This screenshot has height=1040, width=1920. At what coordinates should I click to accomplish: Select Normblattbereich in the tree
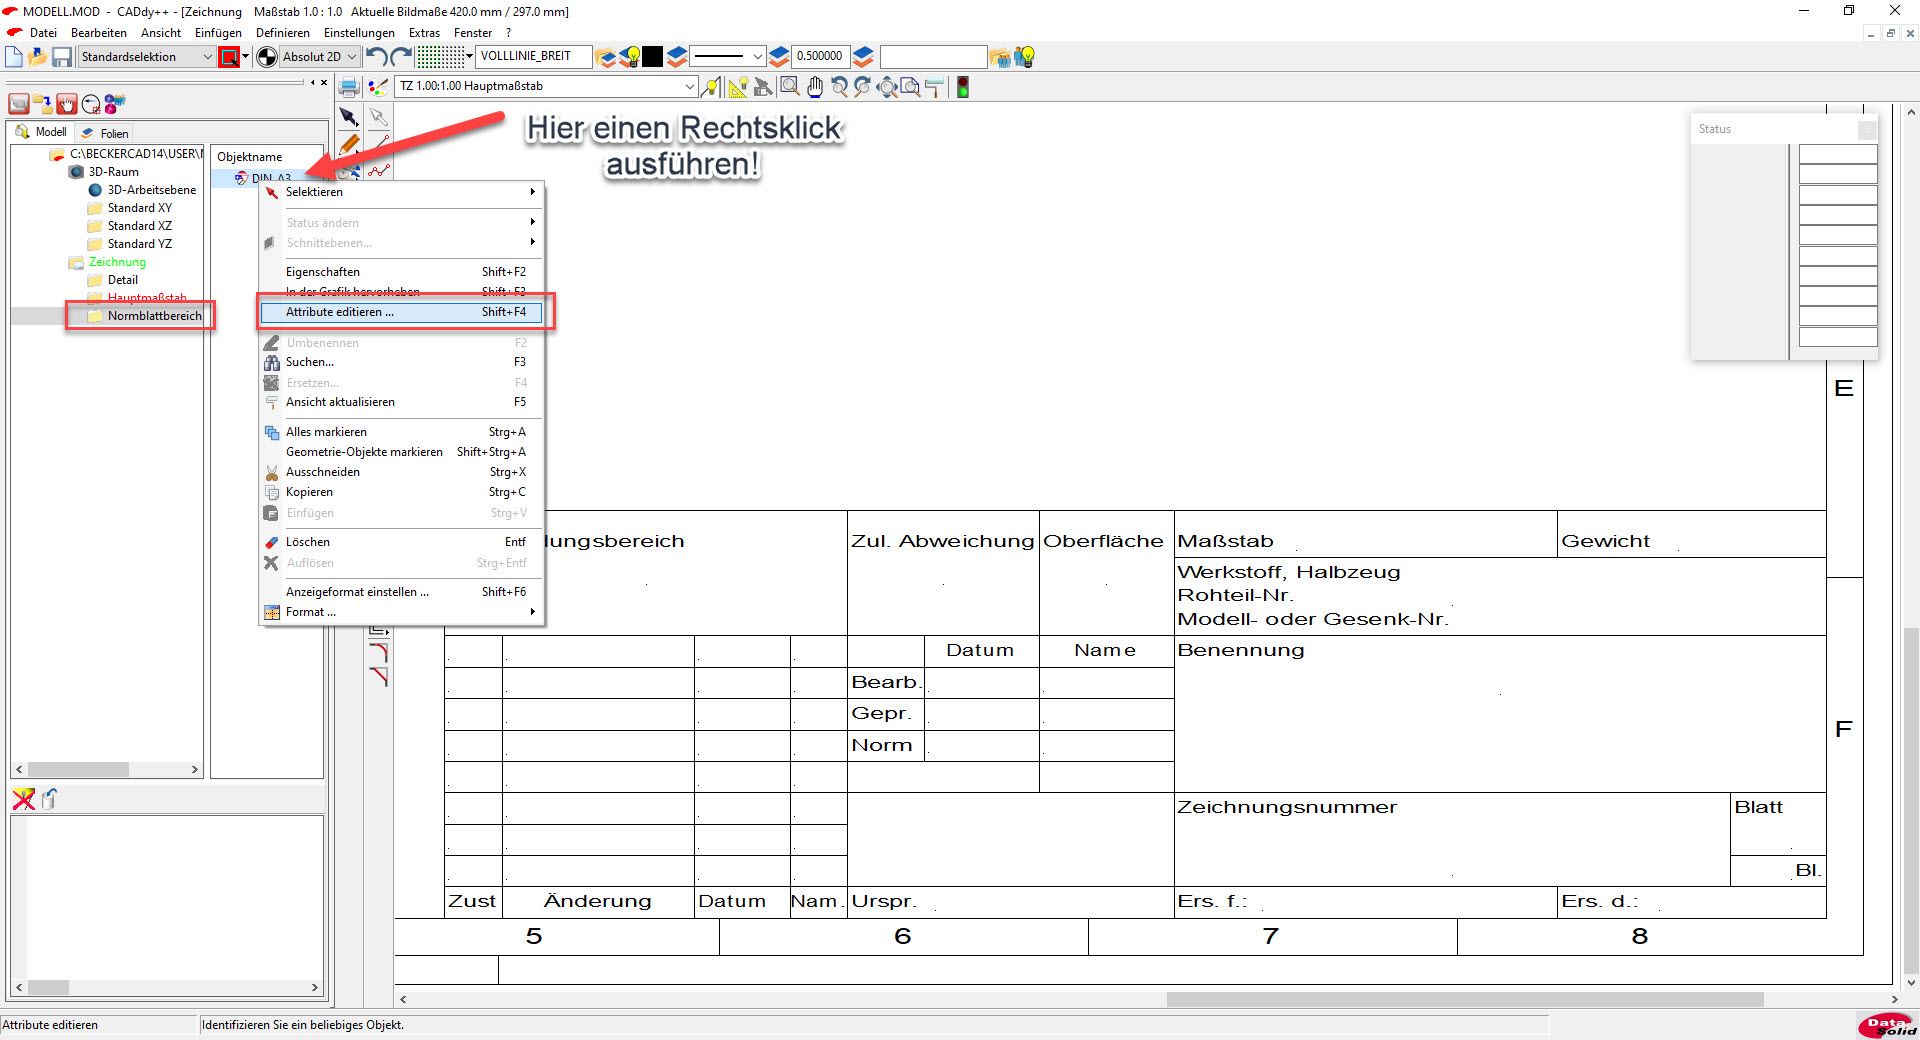[x=154, y=316]
